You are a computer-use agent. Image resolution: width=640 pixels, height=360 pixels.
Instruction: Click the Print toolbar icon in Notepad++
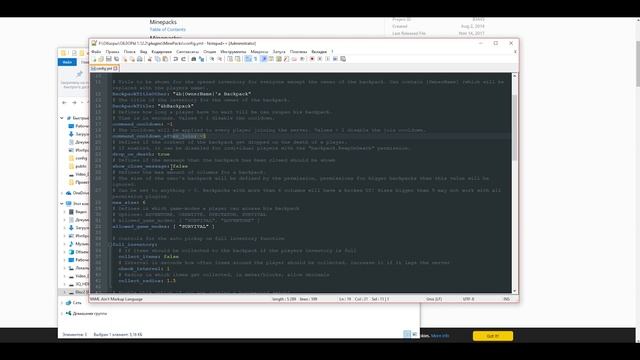pos(140,59)
